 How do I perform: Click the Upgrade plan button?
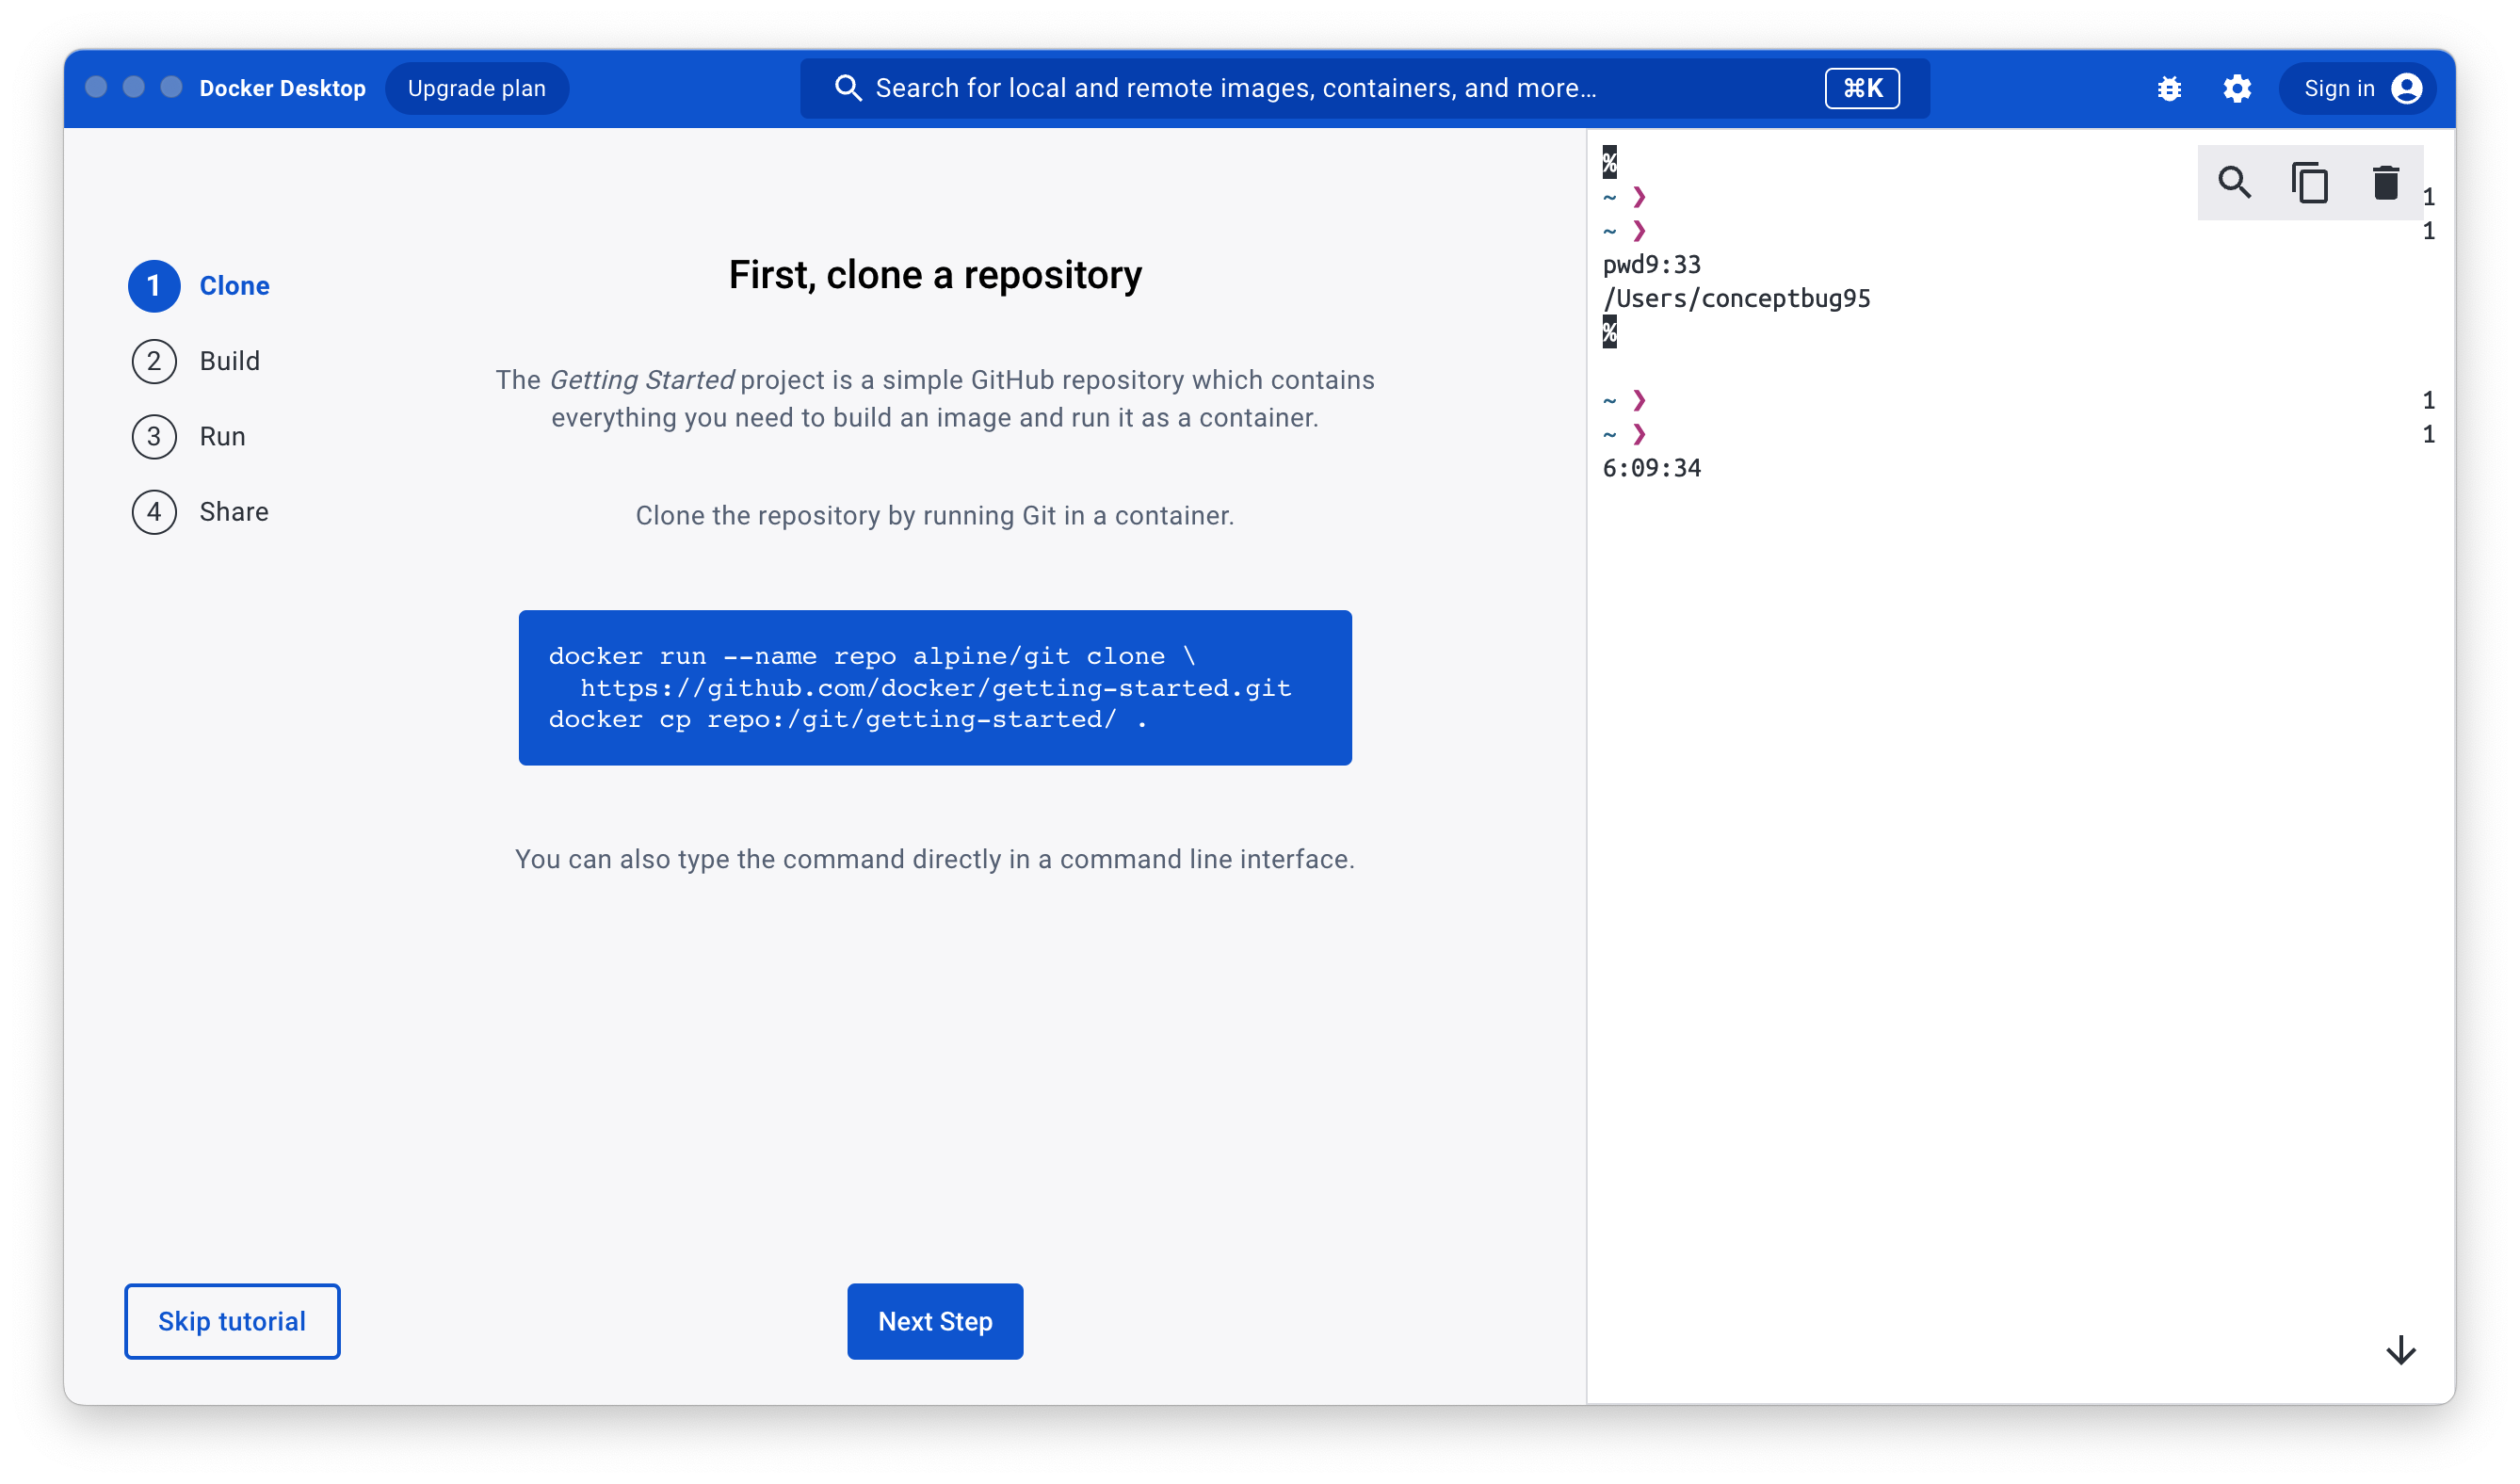477,89
